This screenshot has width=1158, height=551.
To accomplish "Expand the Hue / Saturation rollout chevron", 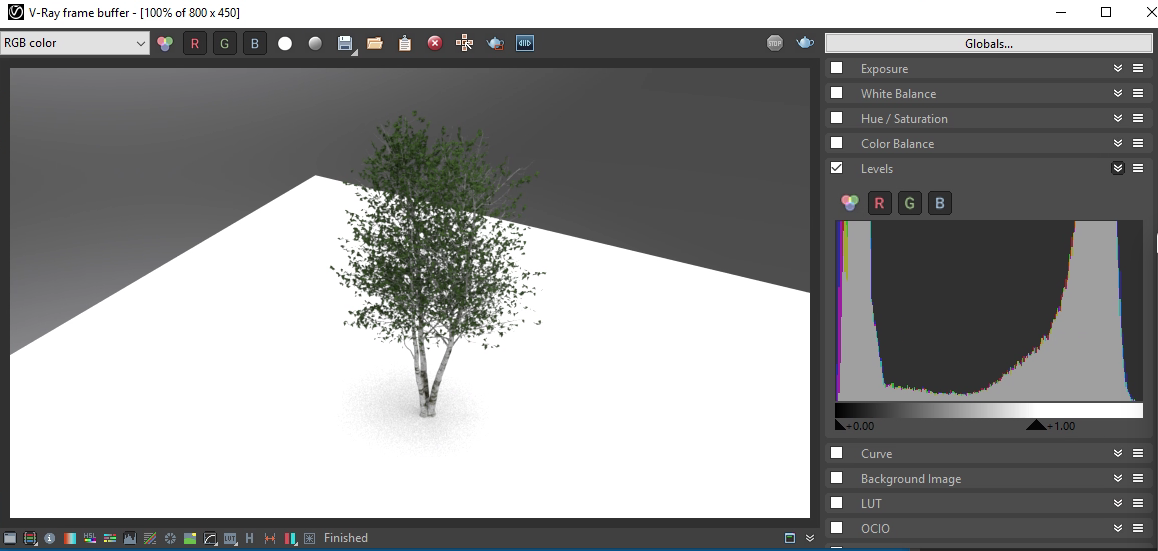I will coord(1118,118).
